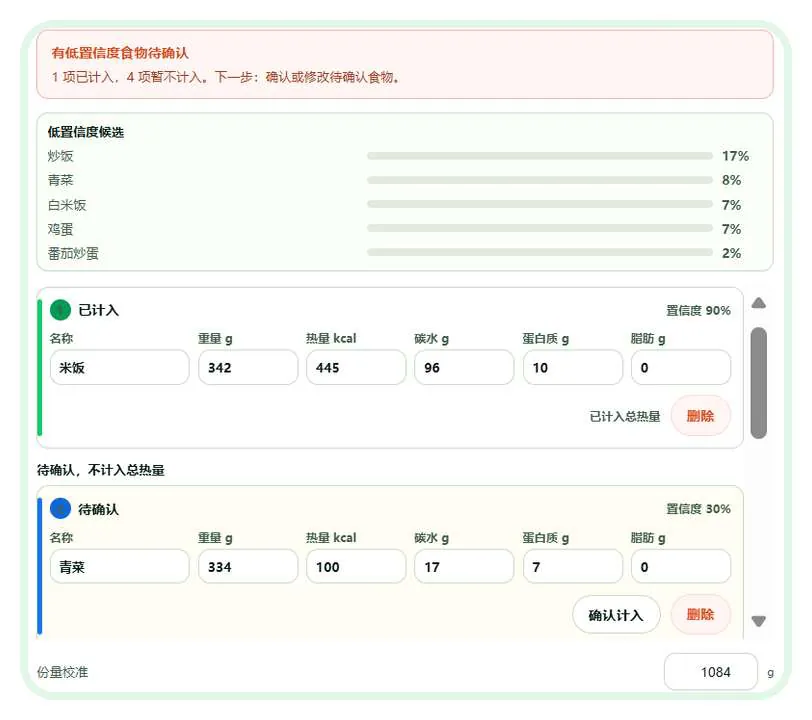Viewport: 812px width, 720px height.
Task: Click the green numbered badge beside 已计入
Action: pos(60,310)
